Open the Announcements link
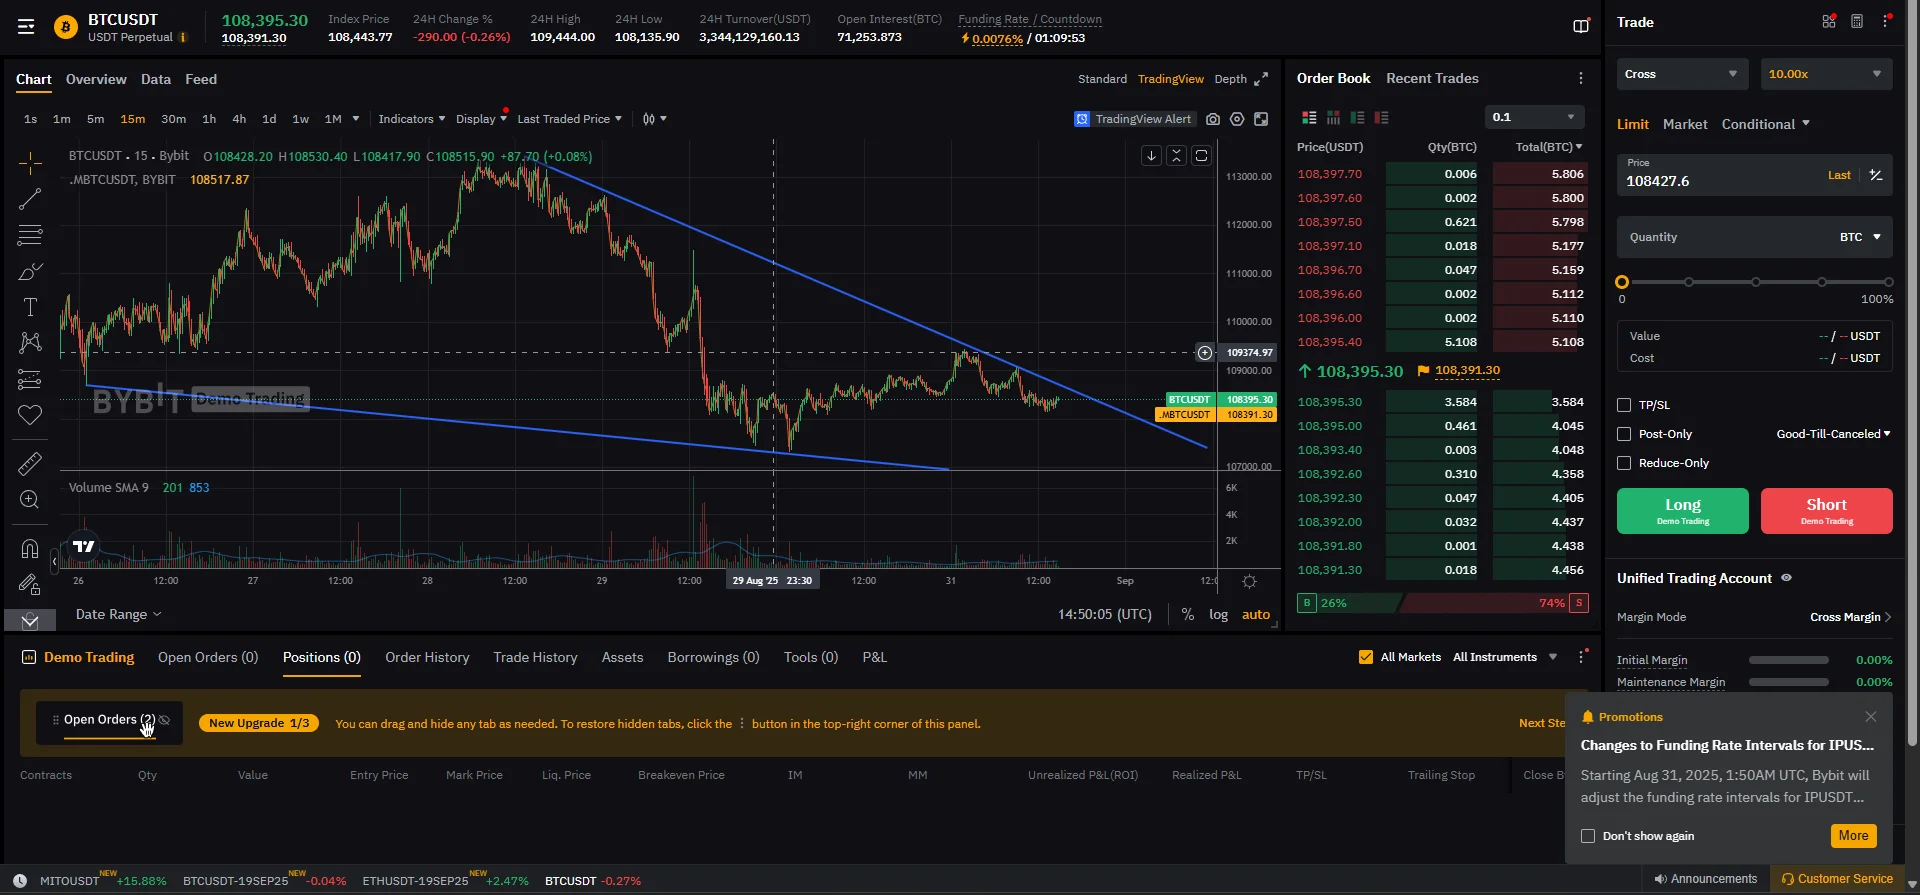 (x=1705, y=879)
